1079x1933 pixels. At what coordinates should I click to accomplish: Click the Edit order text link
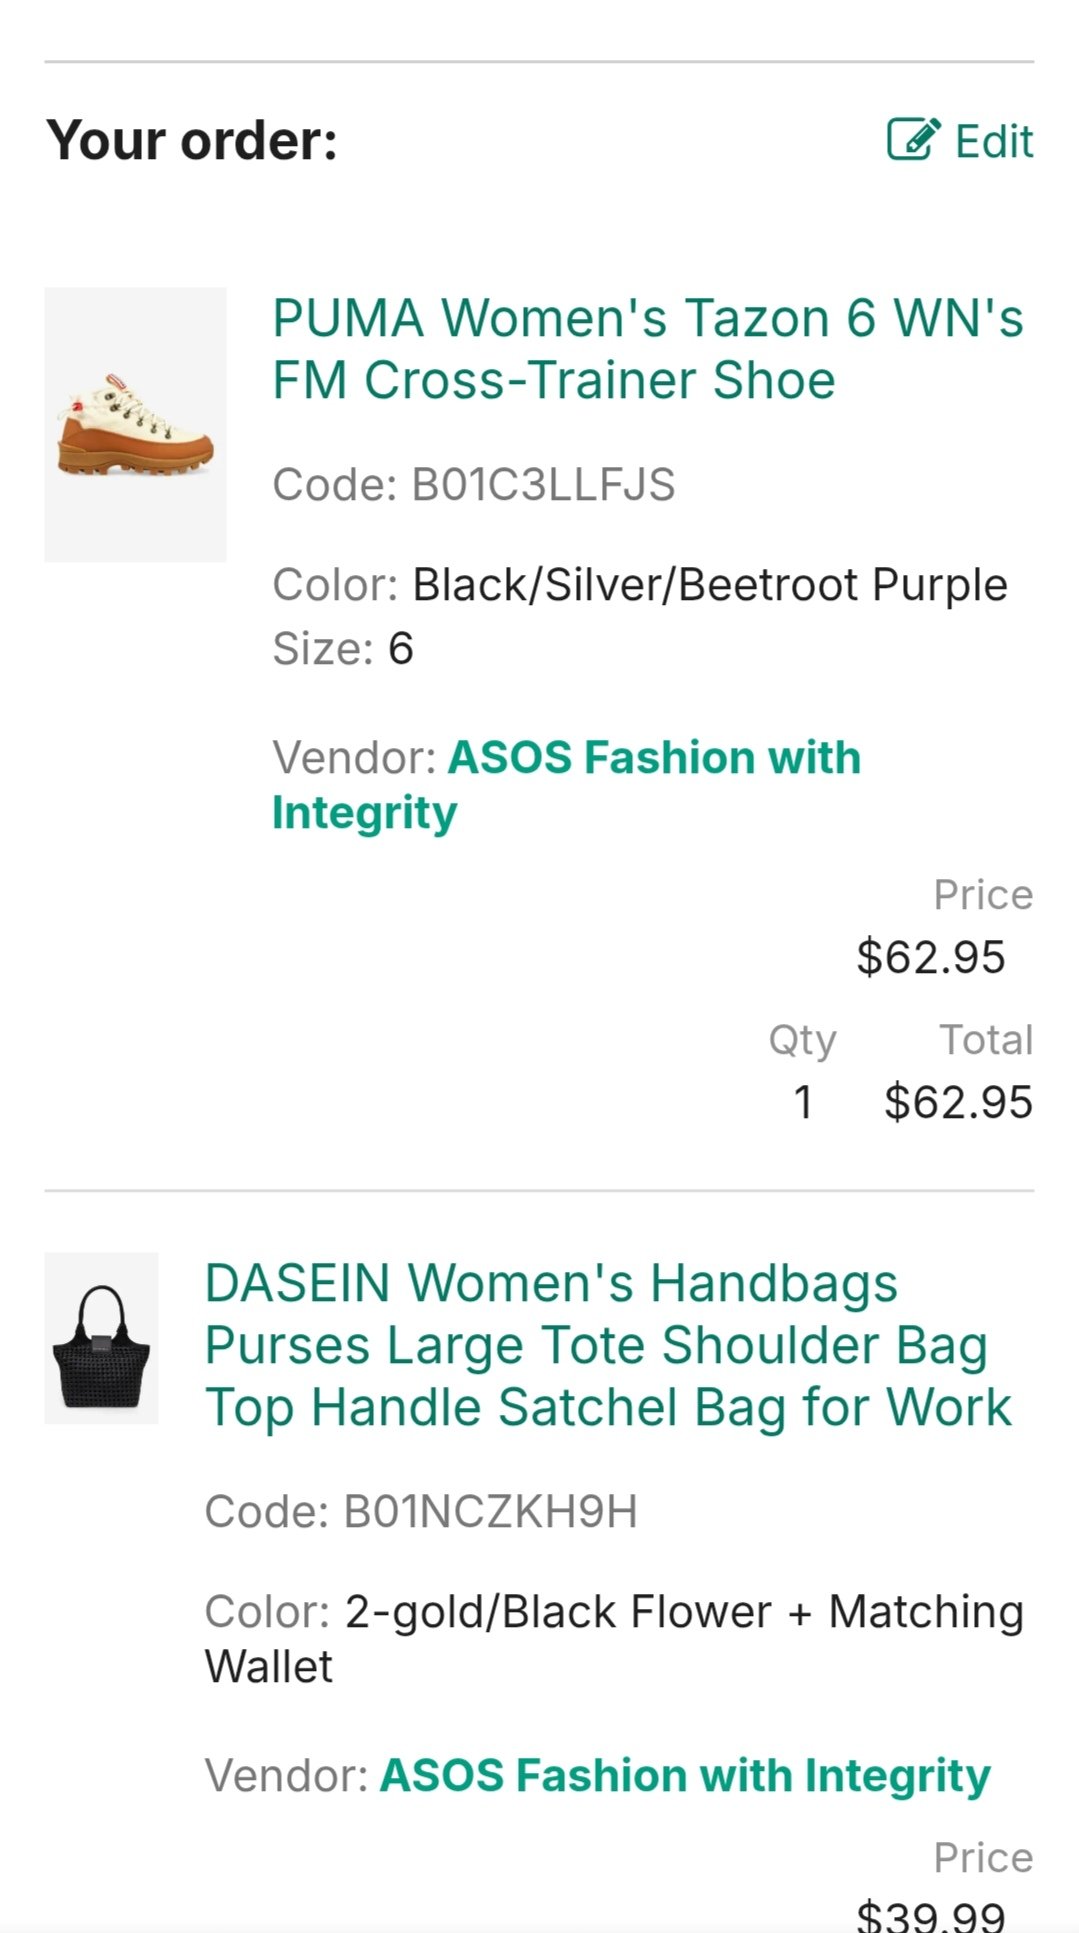[993, 141]
